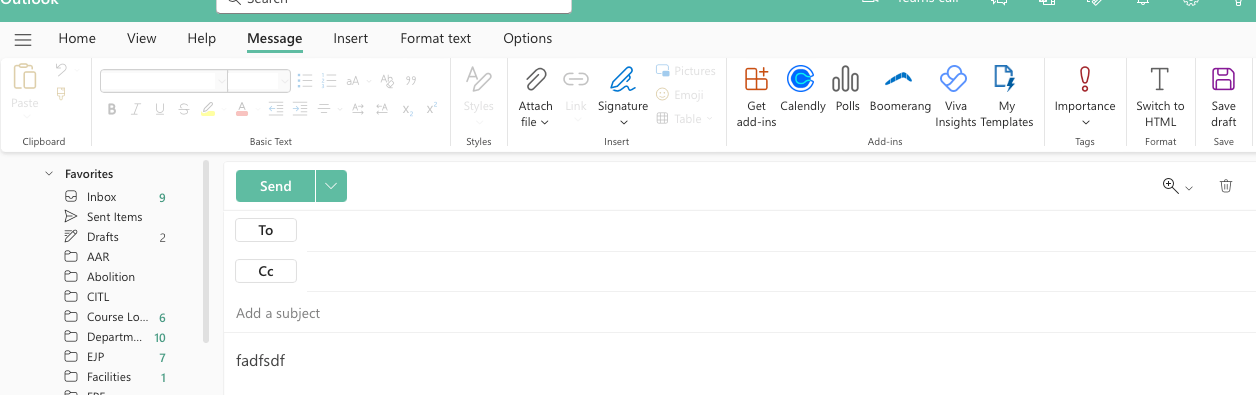The height and width of the screenshot is (395, 1256).
Task: Open the Help tab
Action: (202, 39)
